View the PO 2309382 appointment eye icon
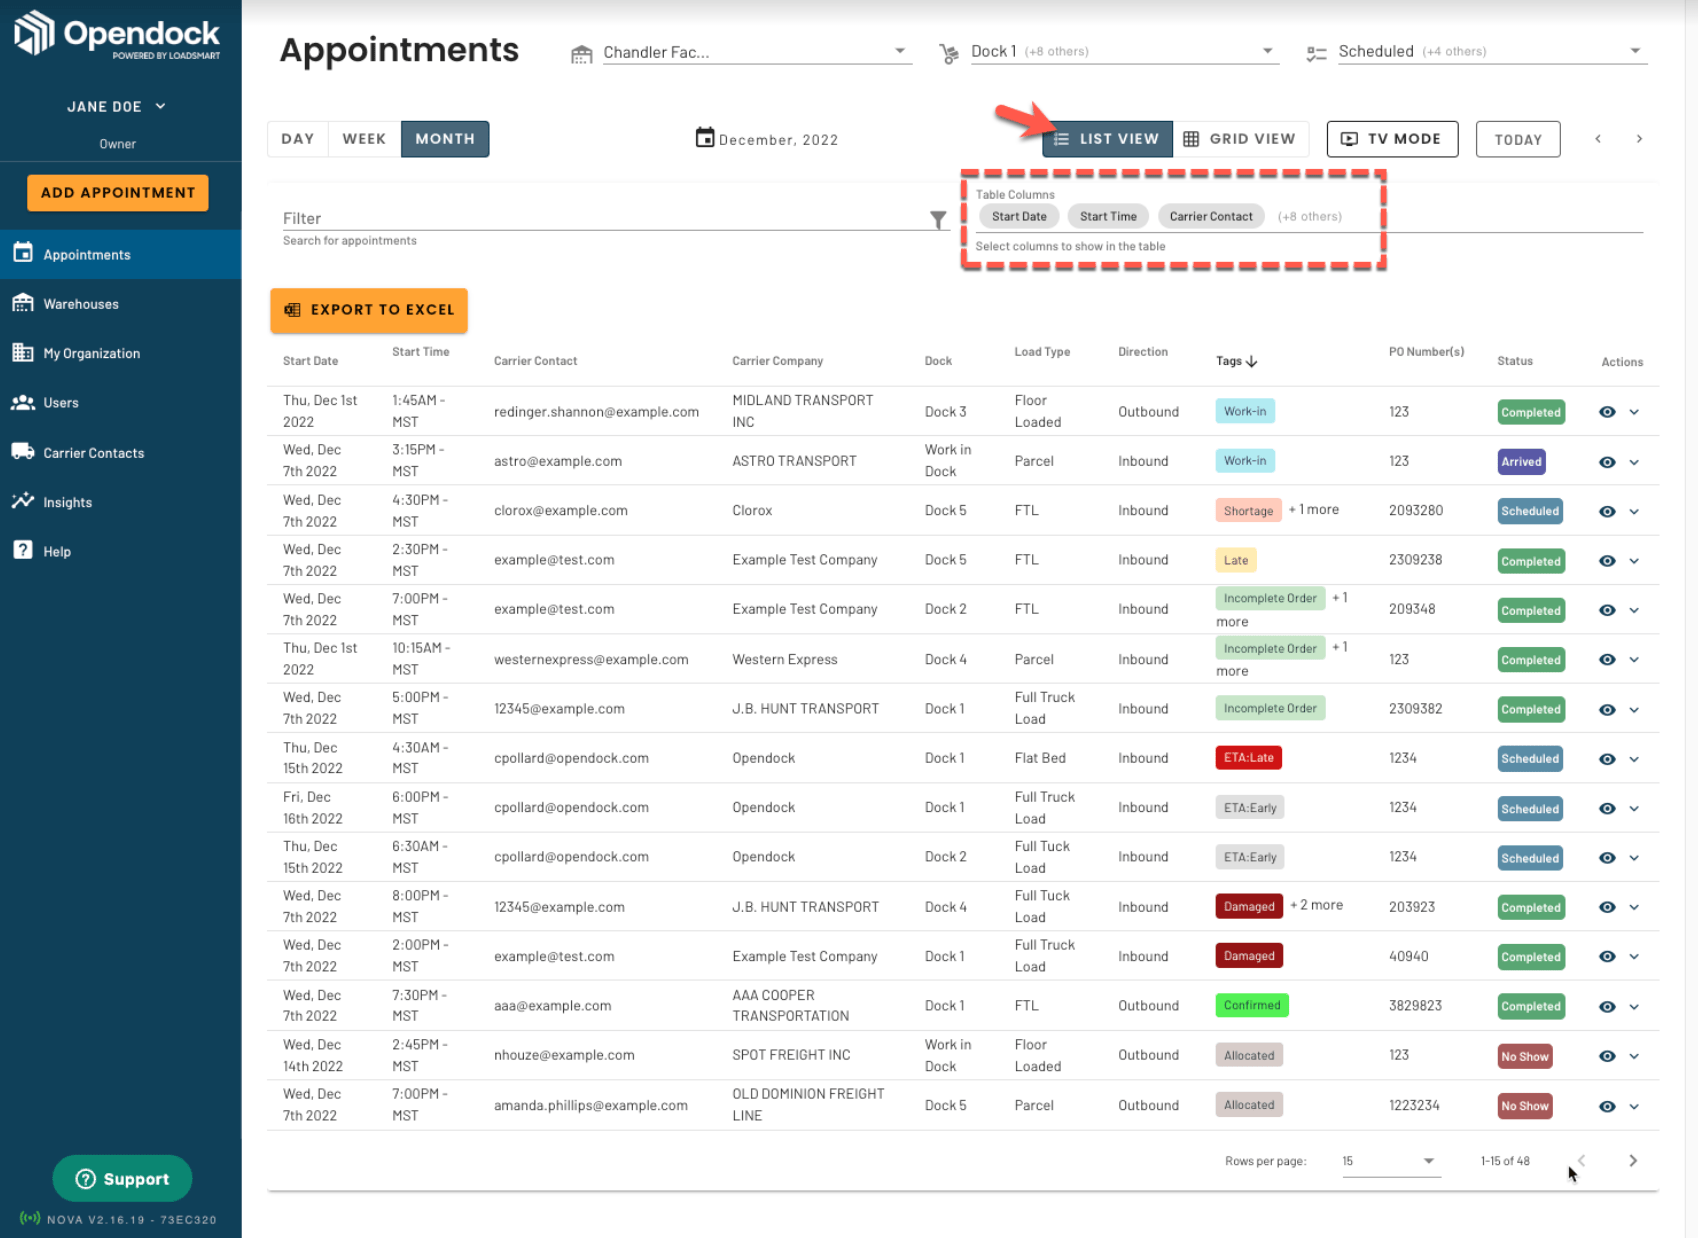1698x1238 pixels. 1607,710
